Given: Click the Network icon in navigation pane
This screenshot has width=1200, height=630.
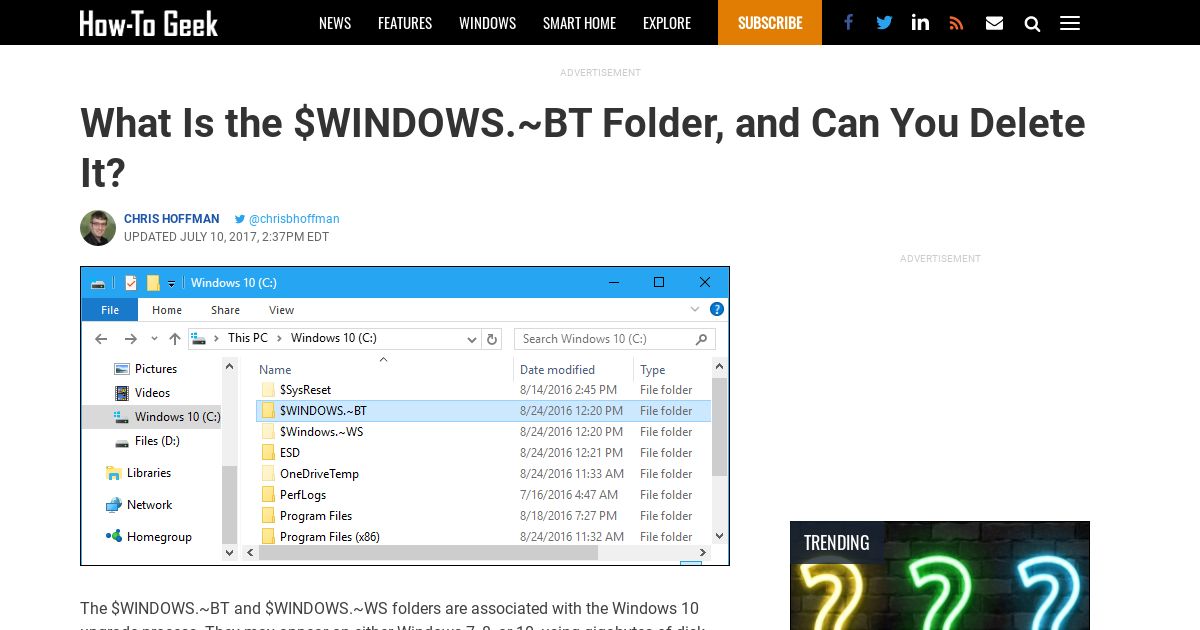Looking at the screenshot, I should coord(113,505).
